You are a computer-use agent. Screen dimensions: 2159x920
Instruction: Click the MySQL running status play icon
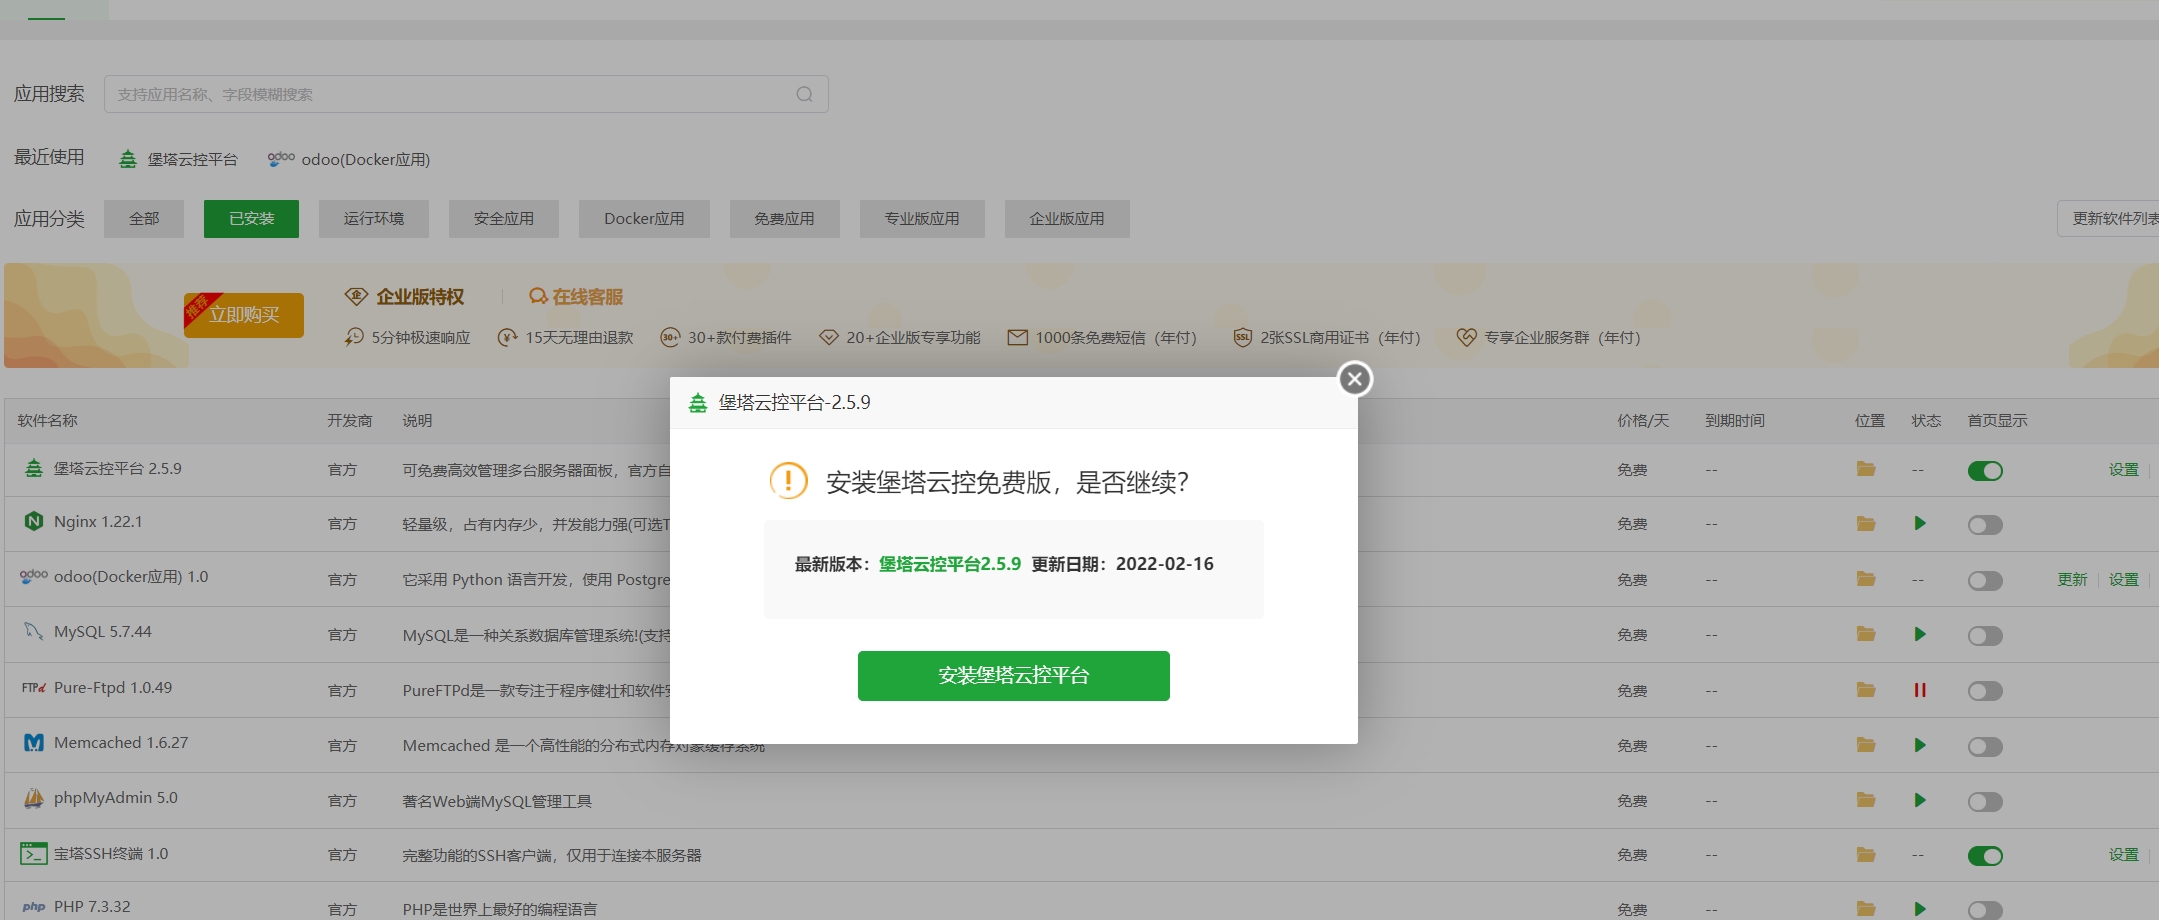point(1920,634)
